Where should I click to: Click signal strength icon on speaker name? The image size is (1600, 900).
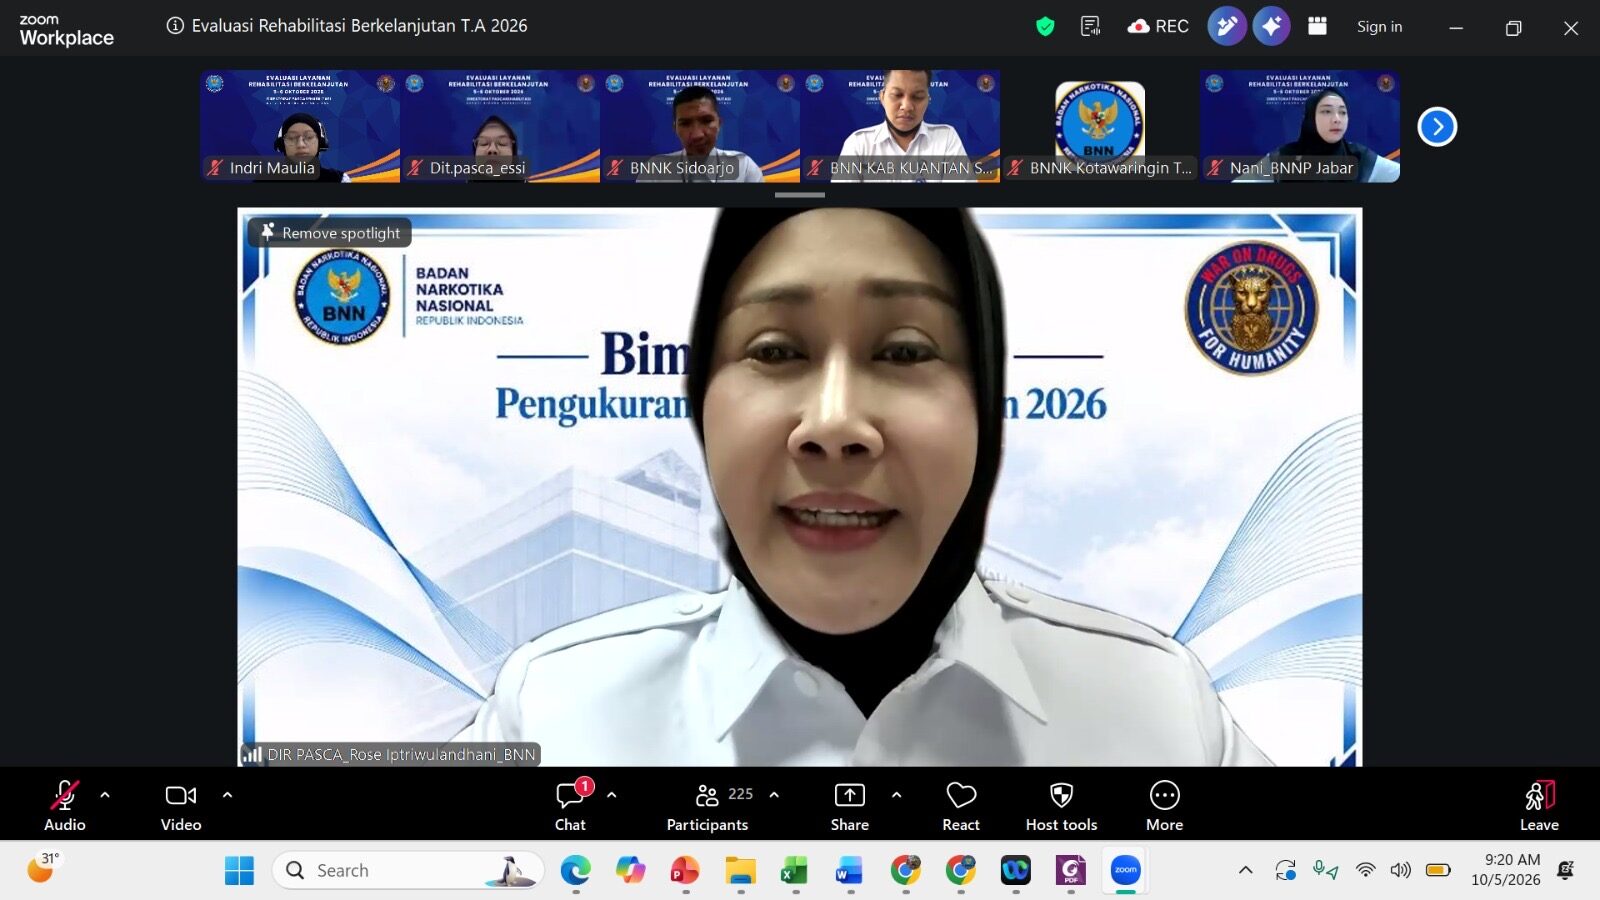252,754
